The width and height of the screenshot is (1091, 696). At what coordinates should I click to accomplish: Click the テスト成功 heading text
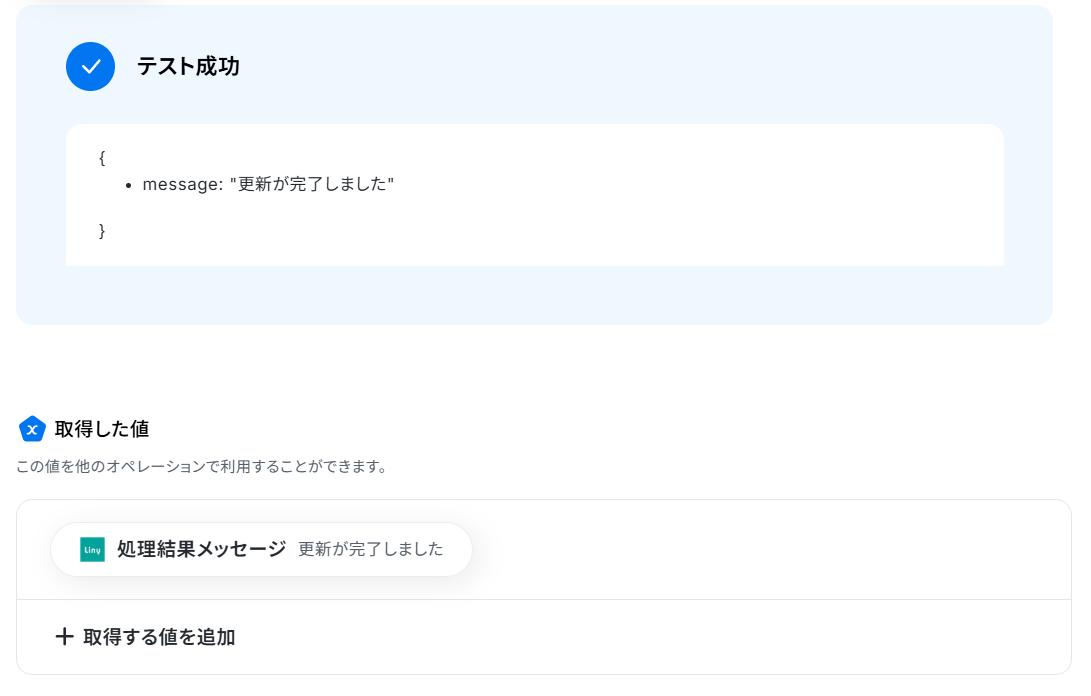point(188,66)
